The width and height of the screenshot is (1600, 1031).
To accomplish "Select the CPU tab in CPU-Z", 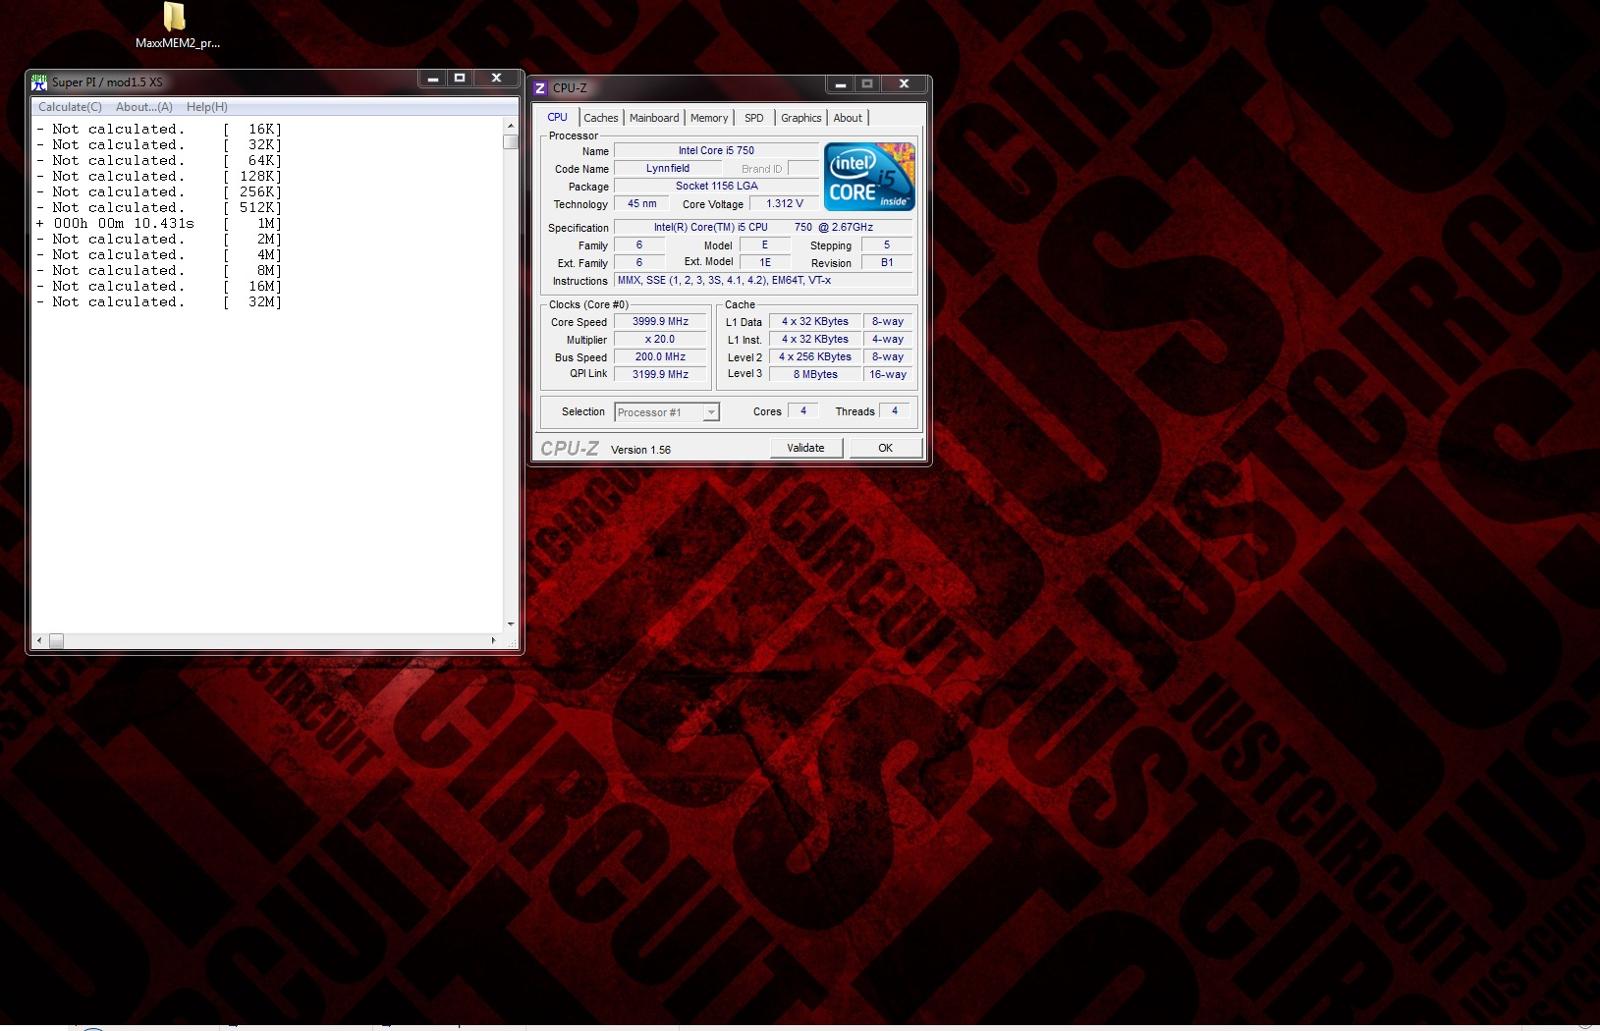I will pos(557,117).
